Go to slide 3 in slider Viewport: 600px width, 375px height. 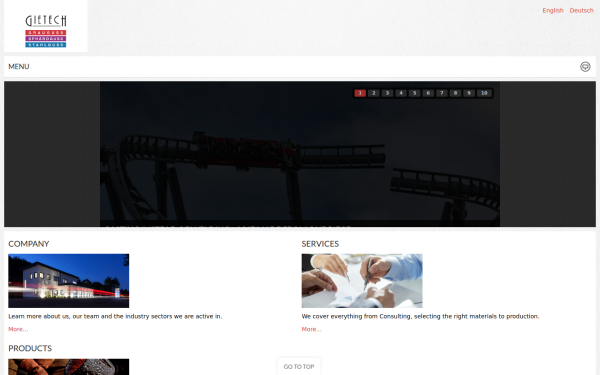(387, 93)
